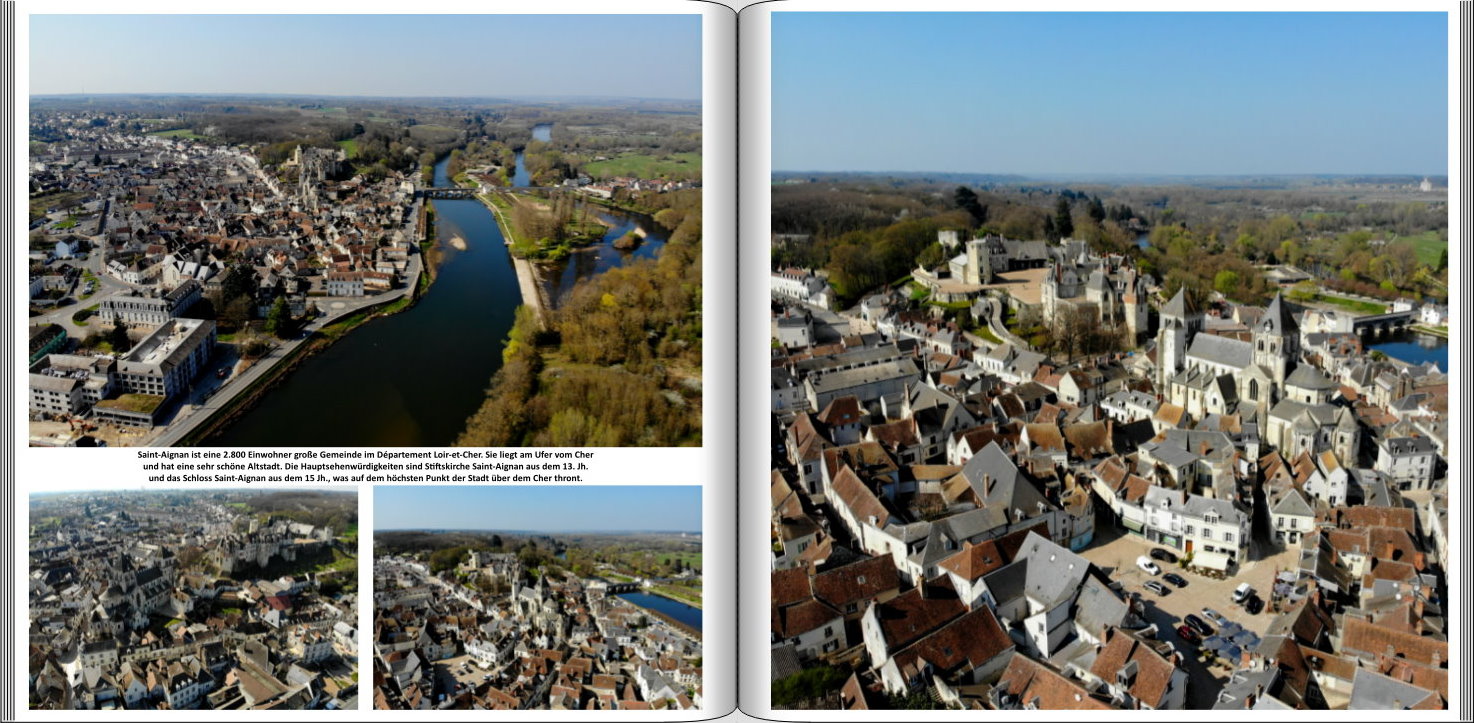Click the caption line starting 'und hat eine sehr schöne Altstadt'

pos(365,467)
